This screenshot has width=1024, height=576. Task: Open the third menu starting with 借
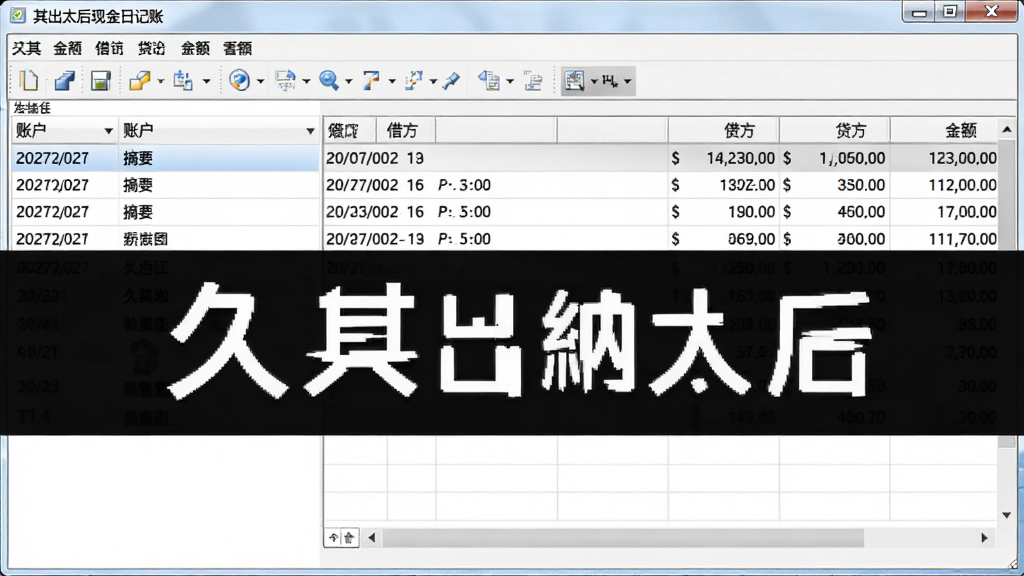pos(110,48)
